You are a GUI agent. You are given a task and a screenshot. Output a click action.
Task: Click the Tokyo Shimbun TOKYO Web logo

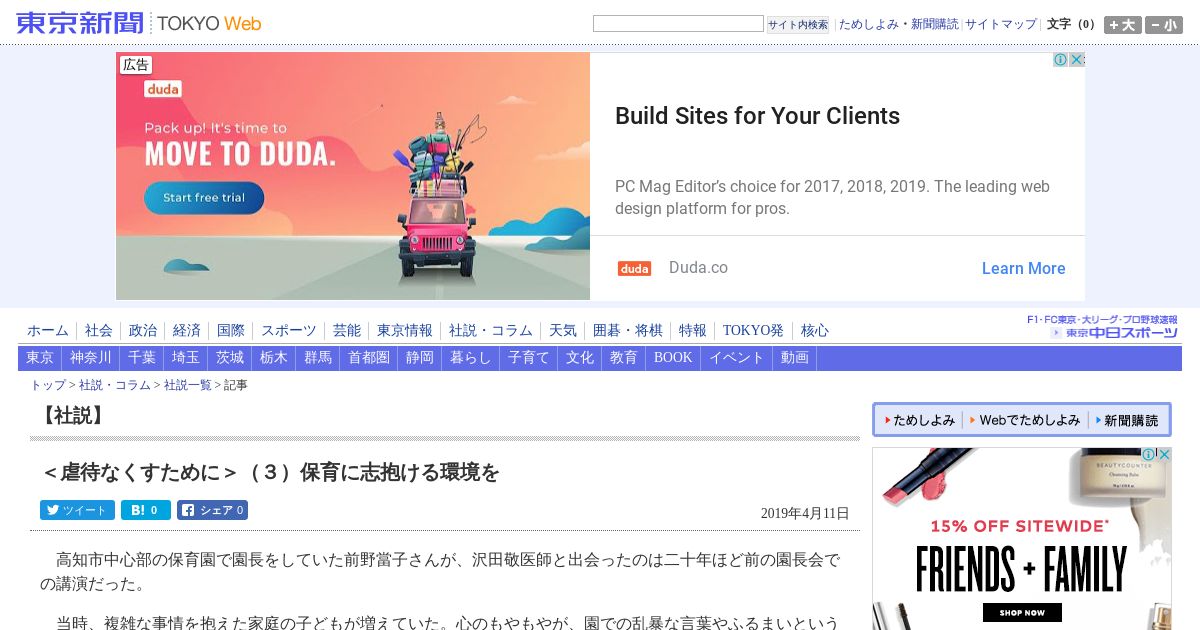(139, 23)
